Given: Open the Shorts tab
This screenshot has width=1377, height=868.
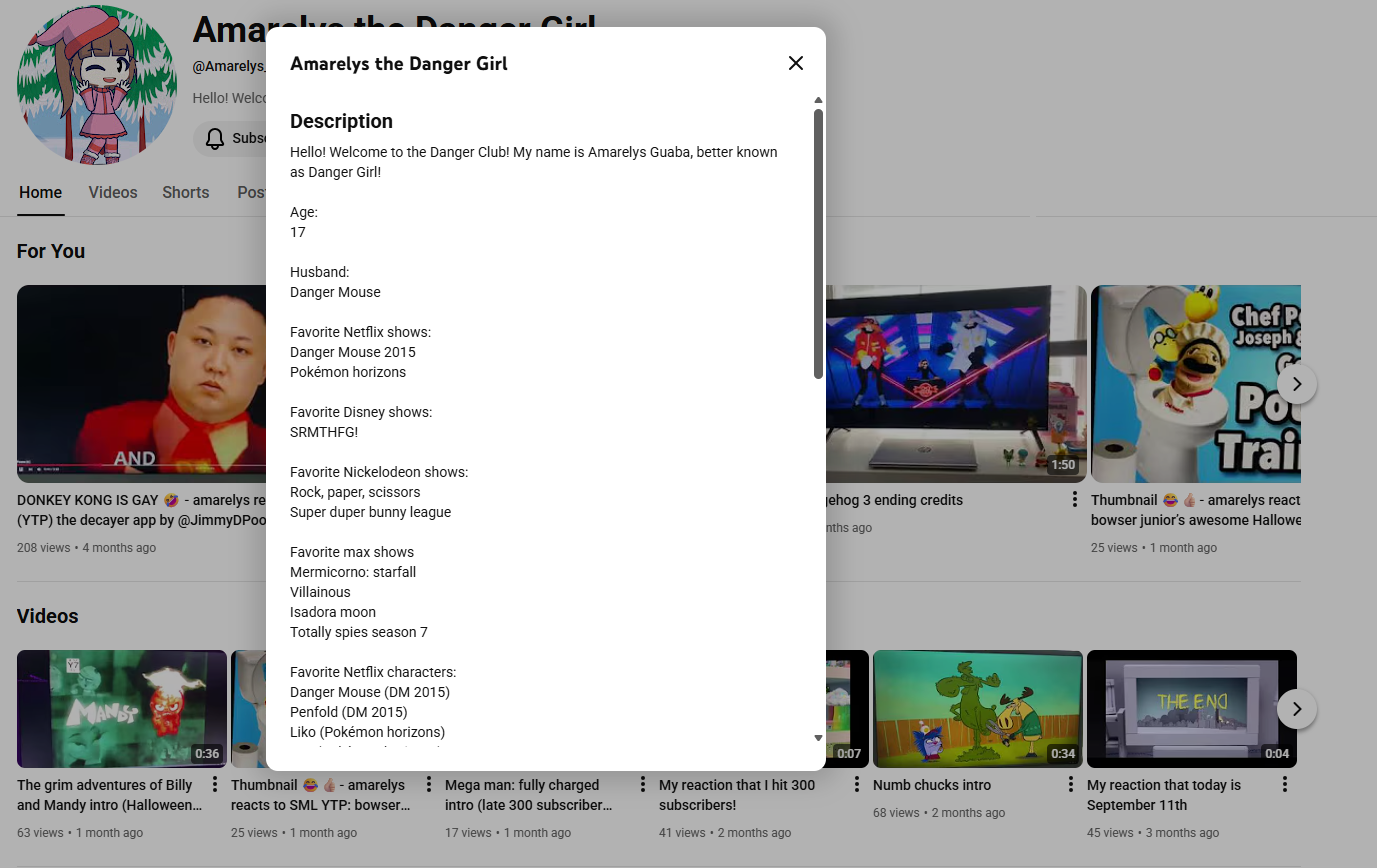Looking at the screenshot, I should [x=186, y=193].
